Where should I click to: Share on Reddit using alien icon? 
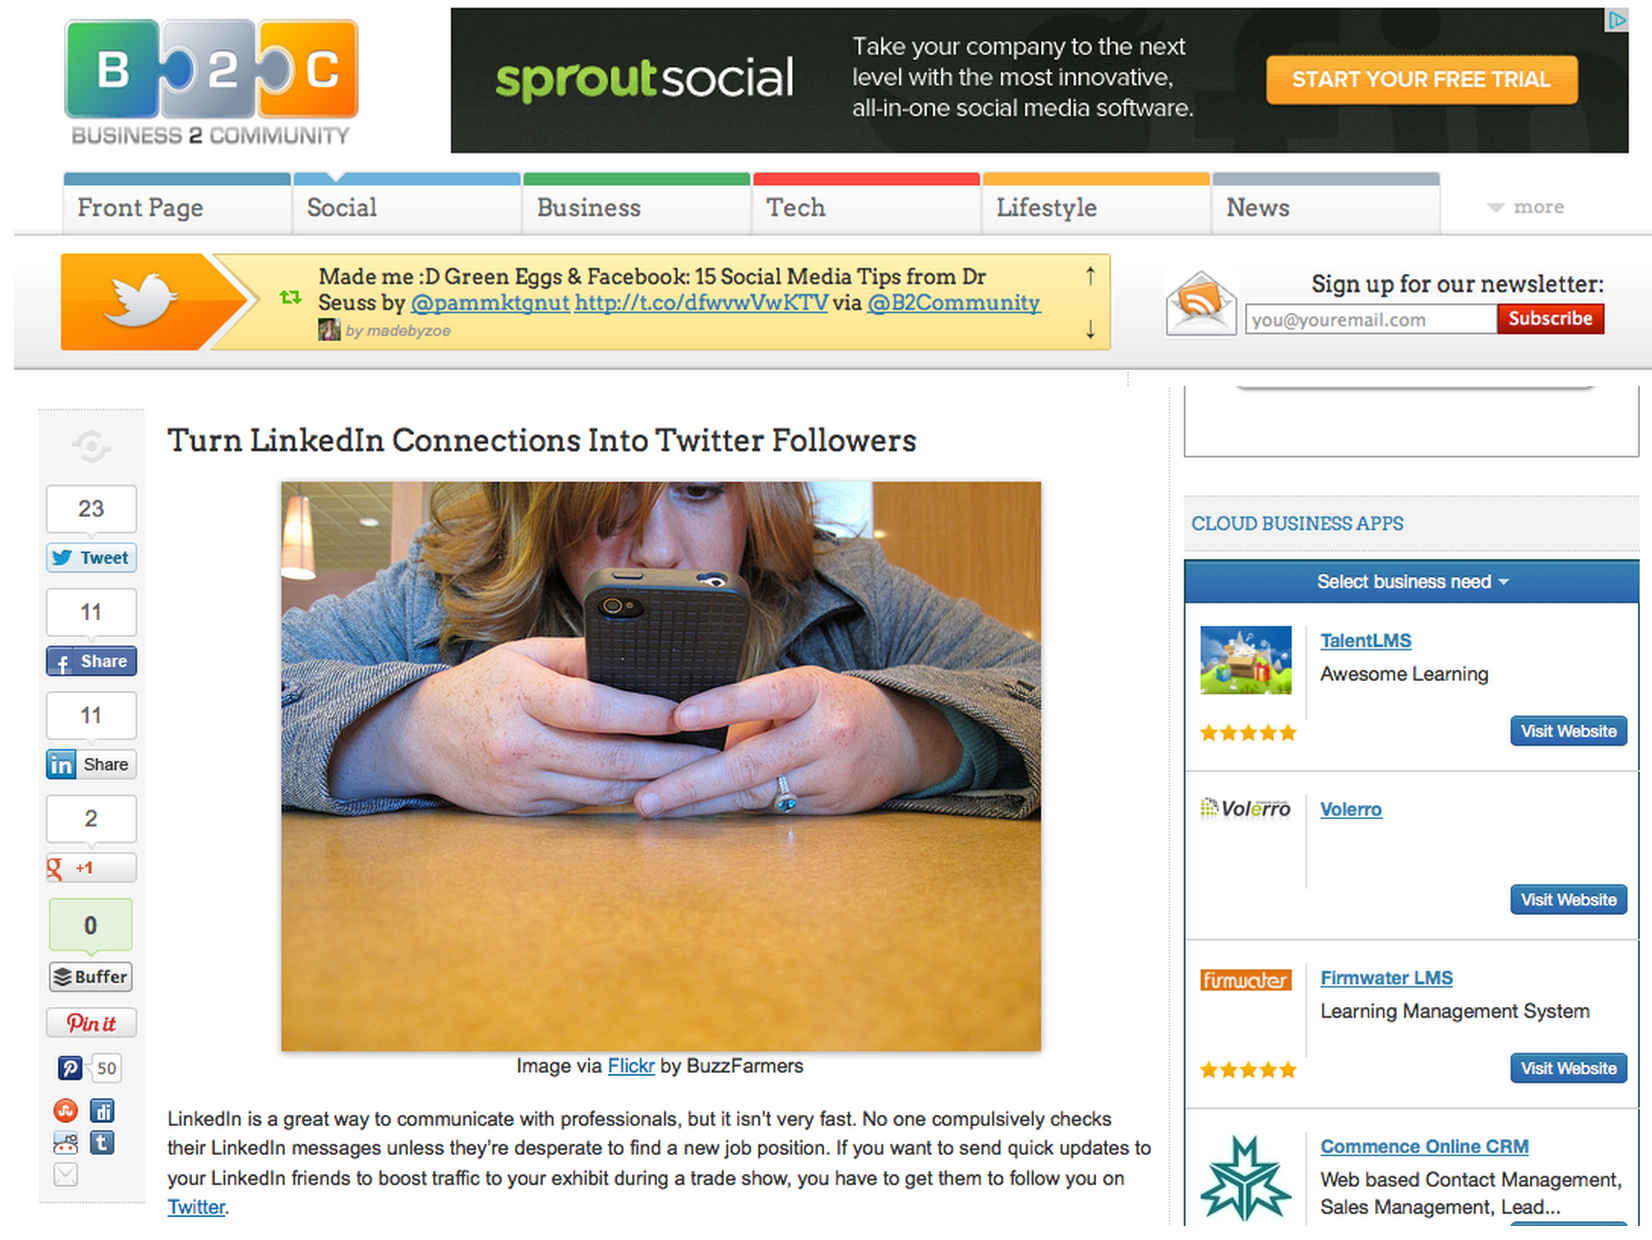[65, 1143]
